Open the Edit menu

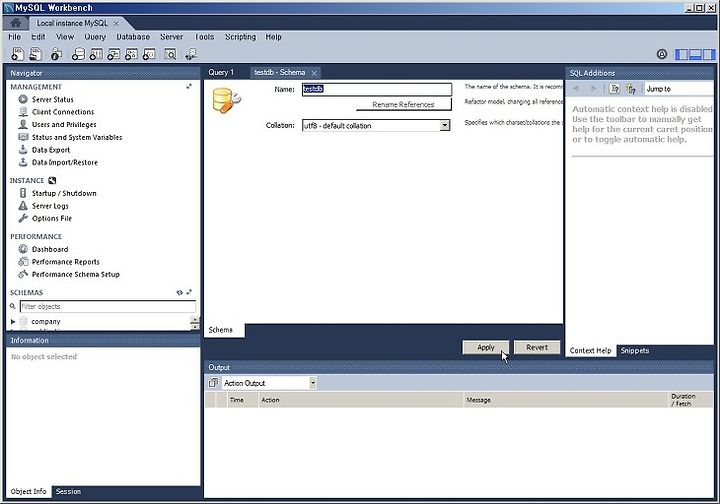38,37
